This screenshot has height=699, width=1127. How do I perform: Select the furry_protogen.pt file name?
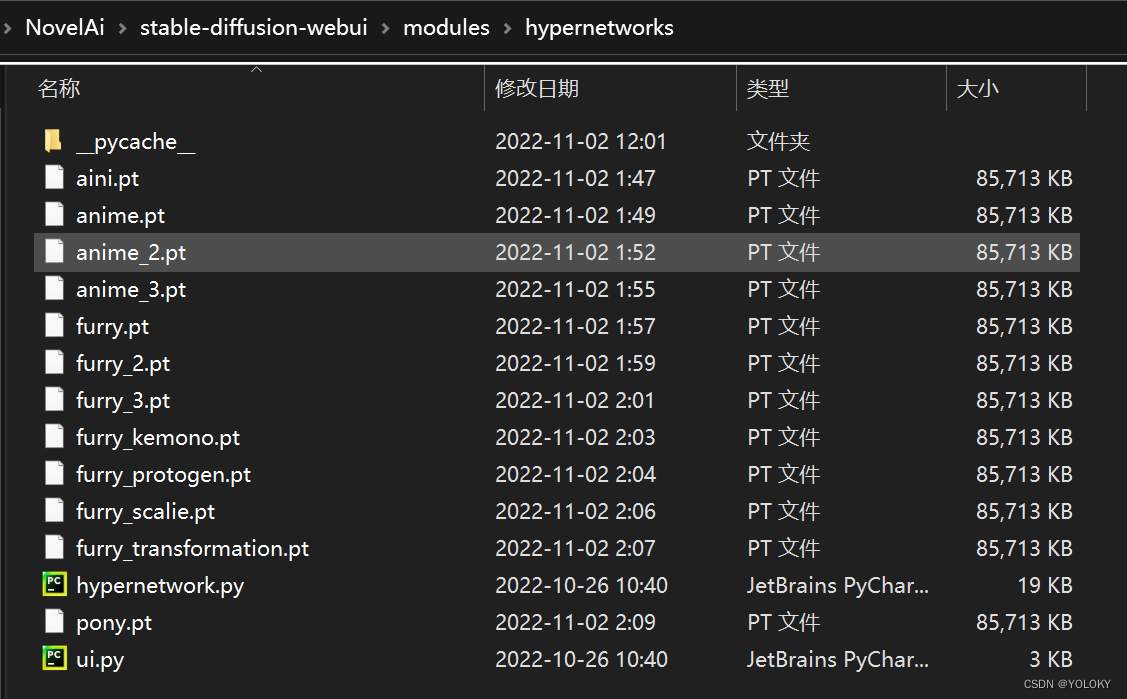tap(163, 474)
